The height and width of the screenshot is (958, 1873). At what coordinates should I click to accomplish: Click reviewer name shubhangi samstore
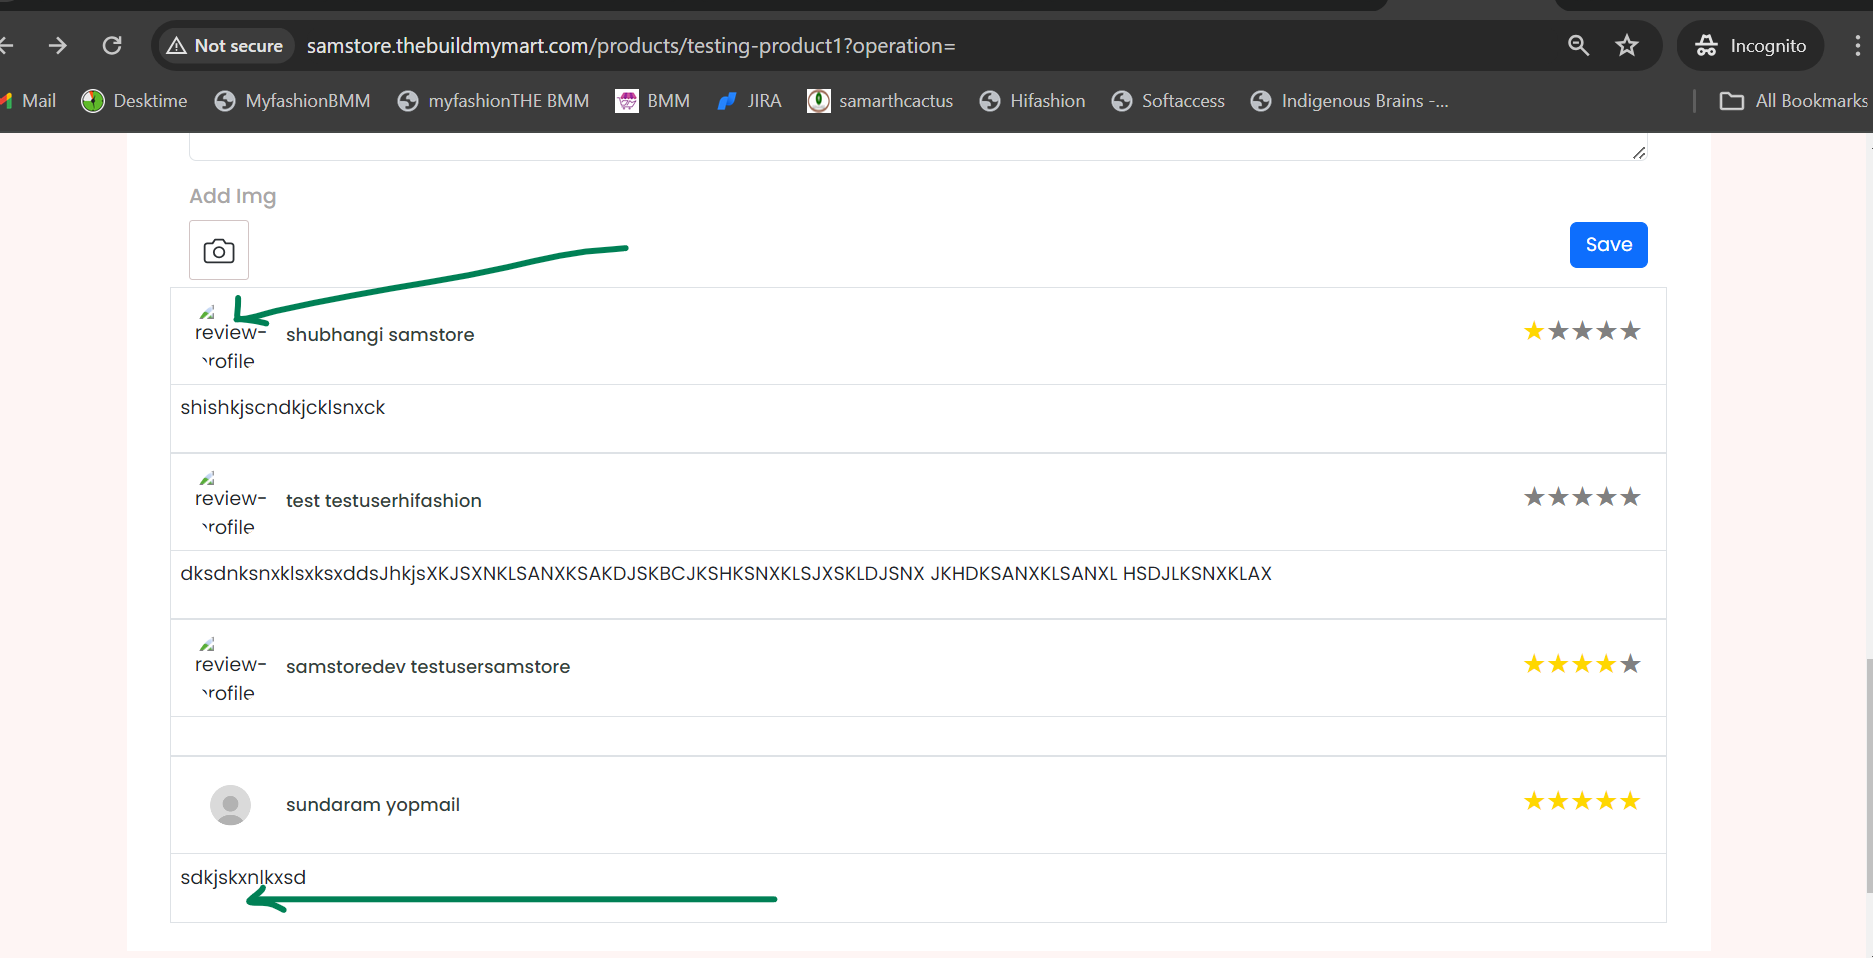tap(380, 335)
